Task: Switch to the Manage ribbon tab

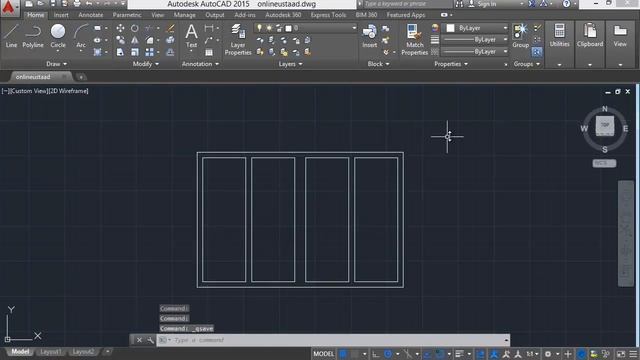Action: [184, 15]
